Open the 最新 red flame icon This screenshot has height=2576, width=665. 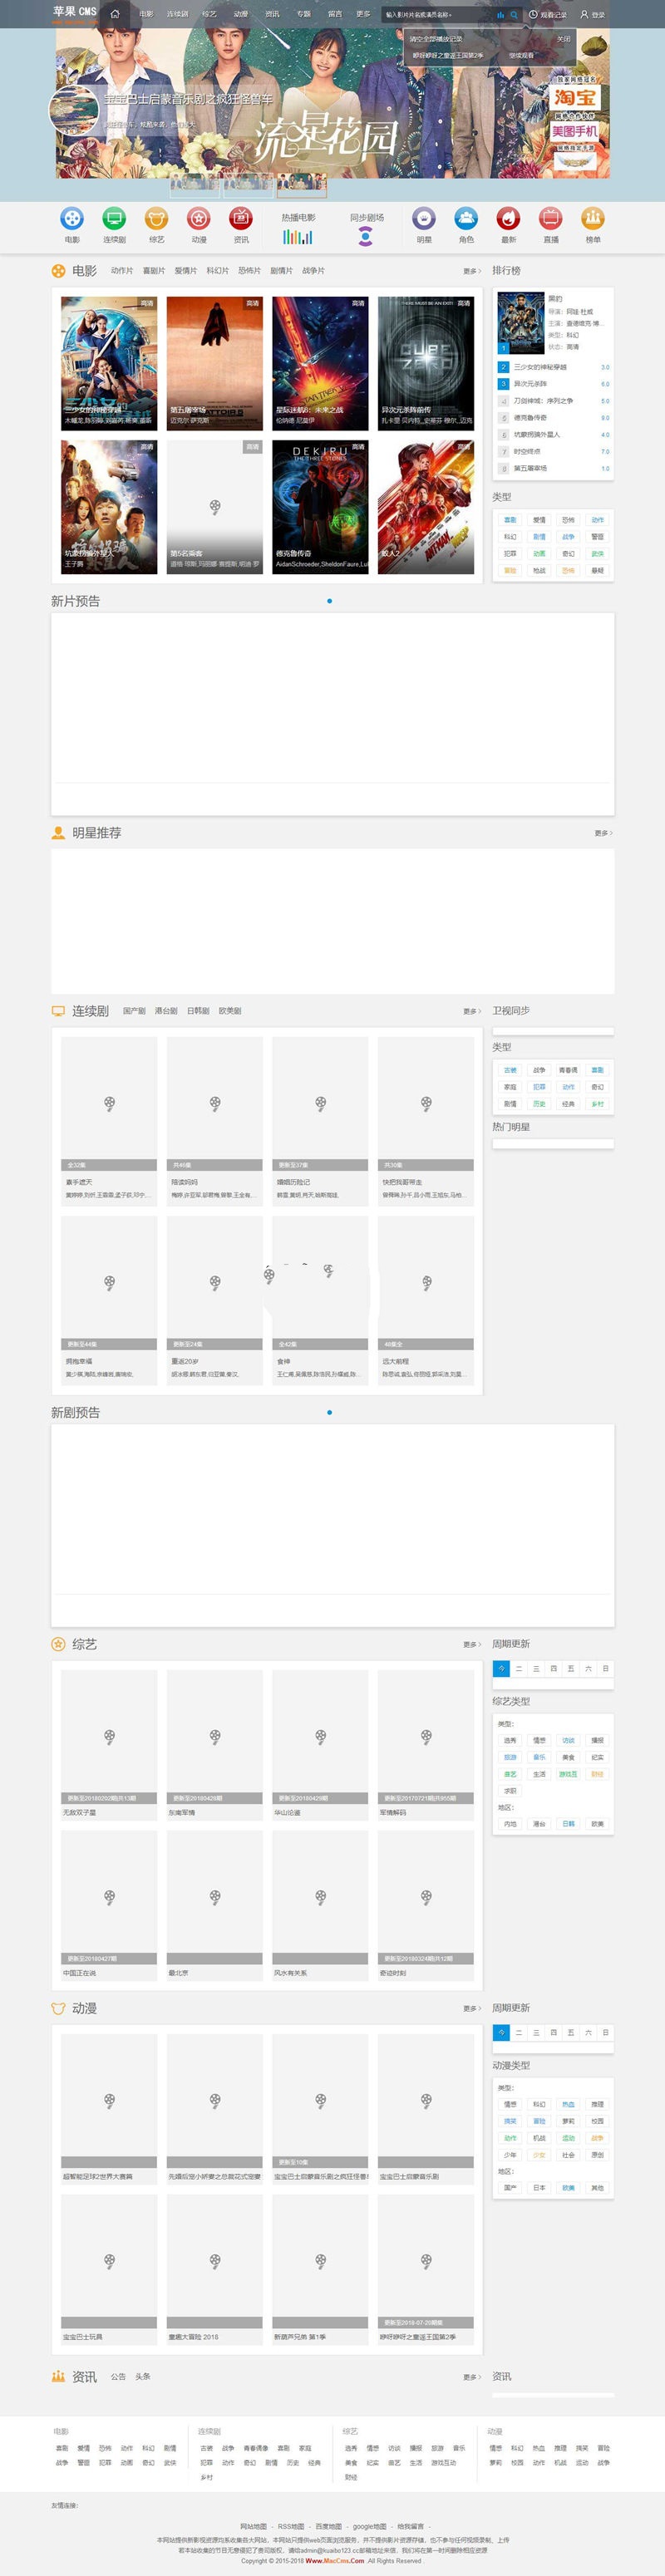(x=508, y=218)
